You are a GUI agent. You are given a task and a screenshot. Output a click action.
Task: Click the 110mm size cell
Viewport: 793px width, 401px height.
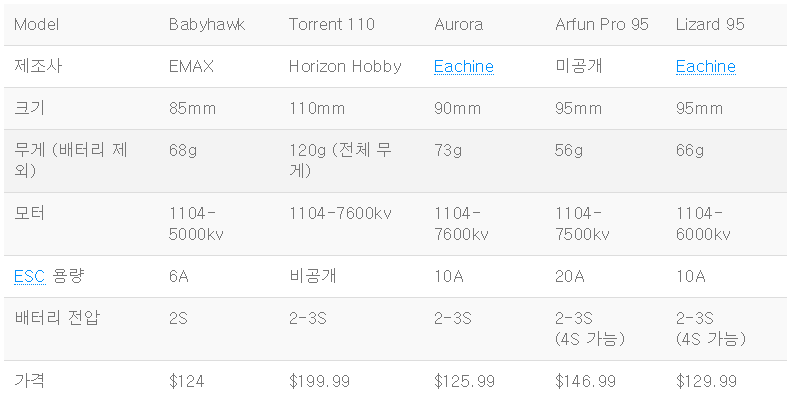click(317, 108)
